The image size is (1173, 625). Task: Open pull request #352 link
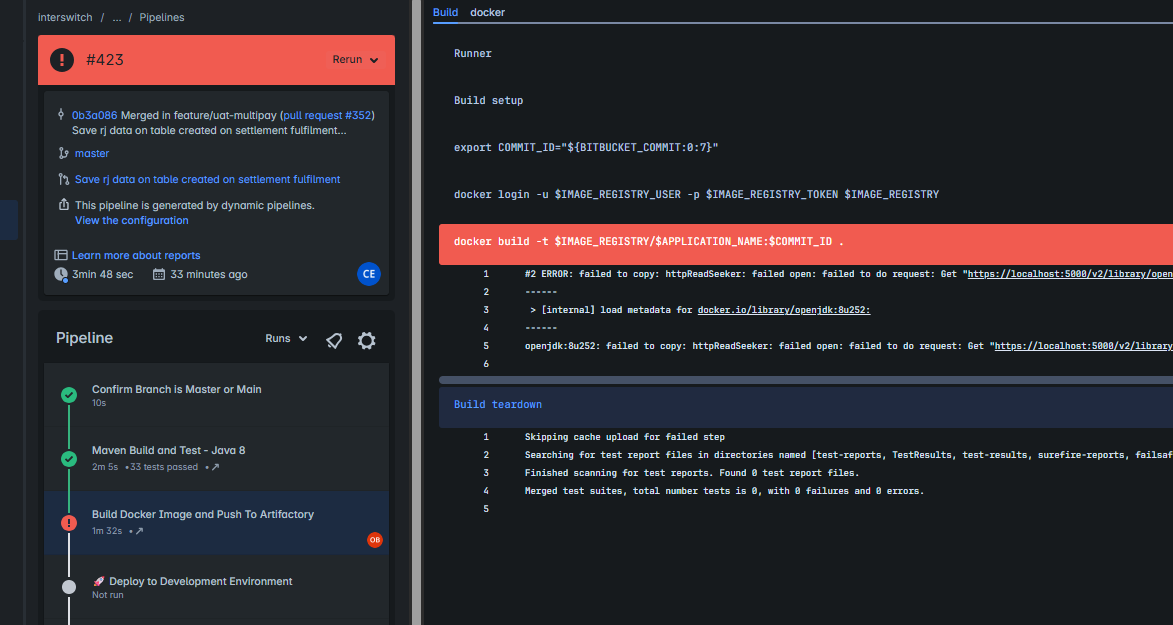coord(328,115)
